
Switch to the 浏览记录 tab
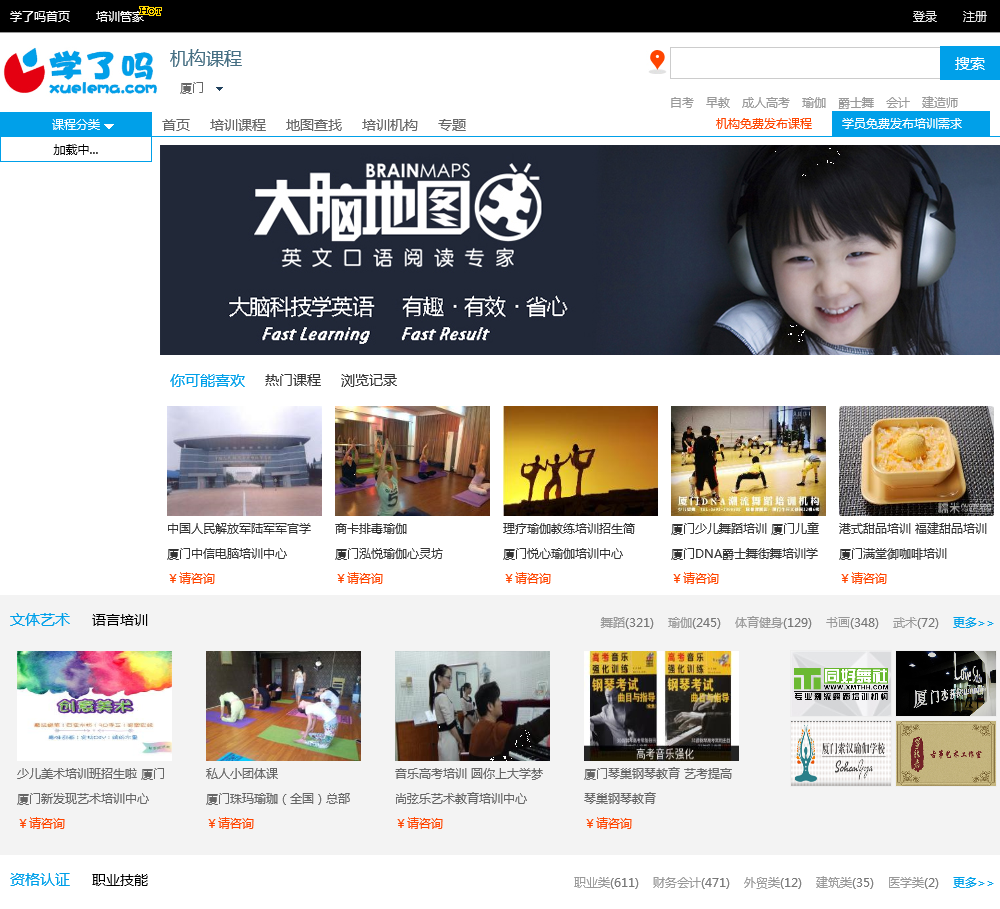pyautogui.click(x=369, y=380)
